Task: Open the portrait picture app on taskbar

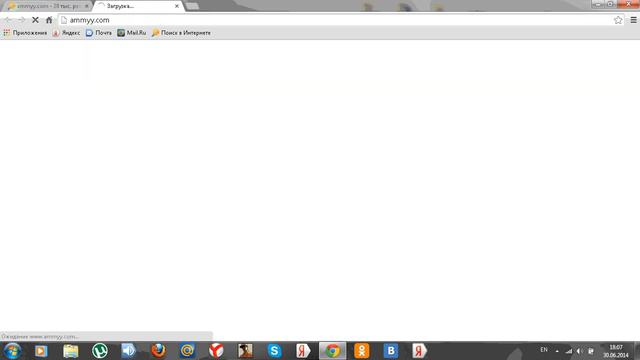Action: [245, 351]
